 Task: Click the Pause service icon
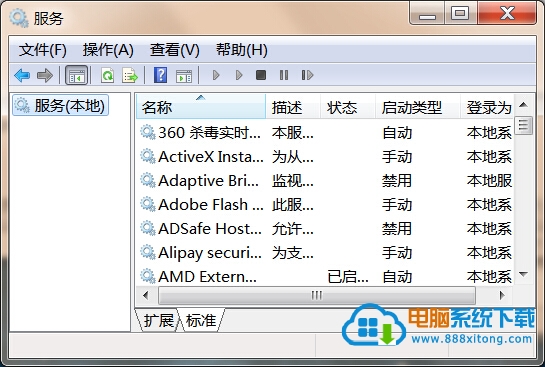(x=284, y=75)
